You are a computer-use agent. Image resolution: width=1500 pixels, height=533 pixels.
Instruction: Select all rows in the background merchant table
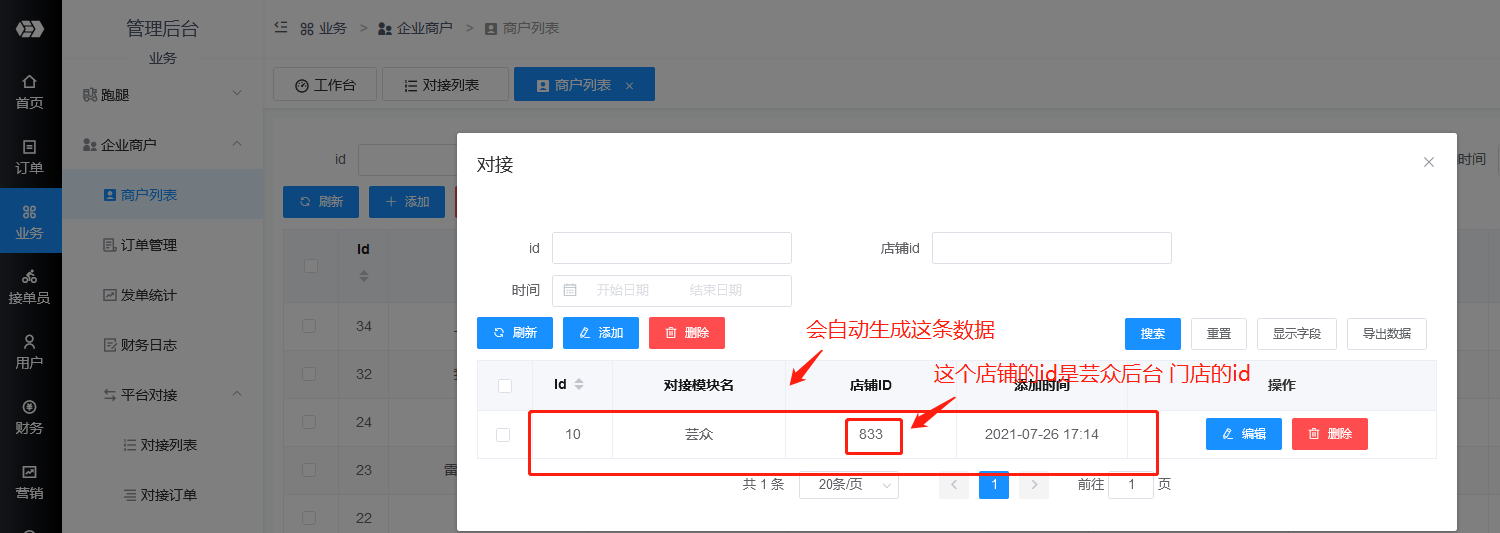pyautogui.click(x=311, y=266)
